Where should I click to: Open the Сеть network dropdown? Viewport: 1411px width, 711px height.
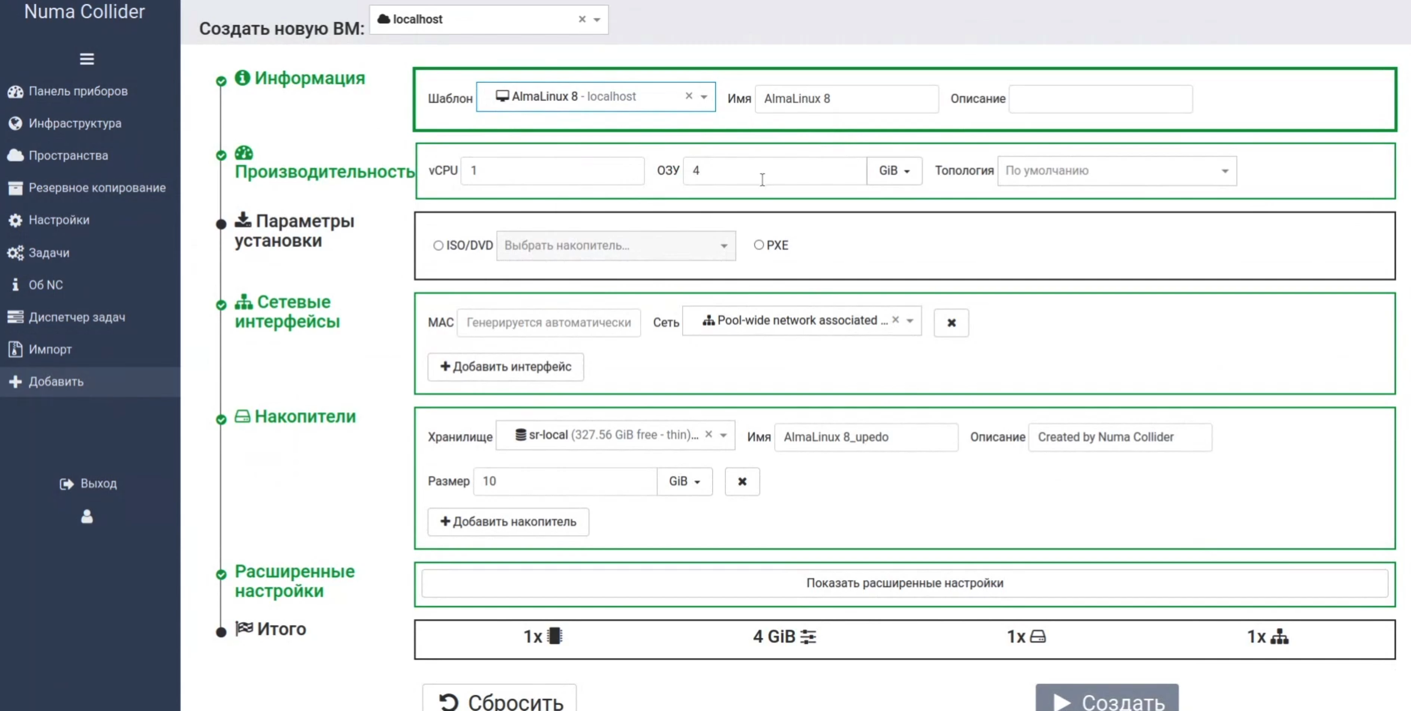(x=910, y=321)
